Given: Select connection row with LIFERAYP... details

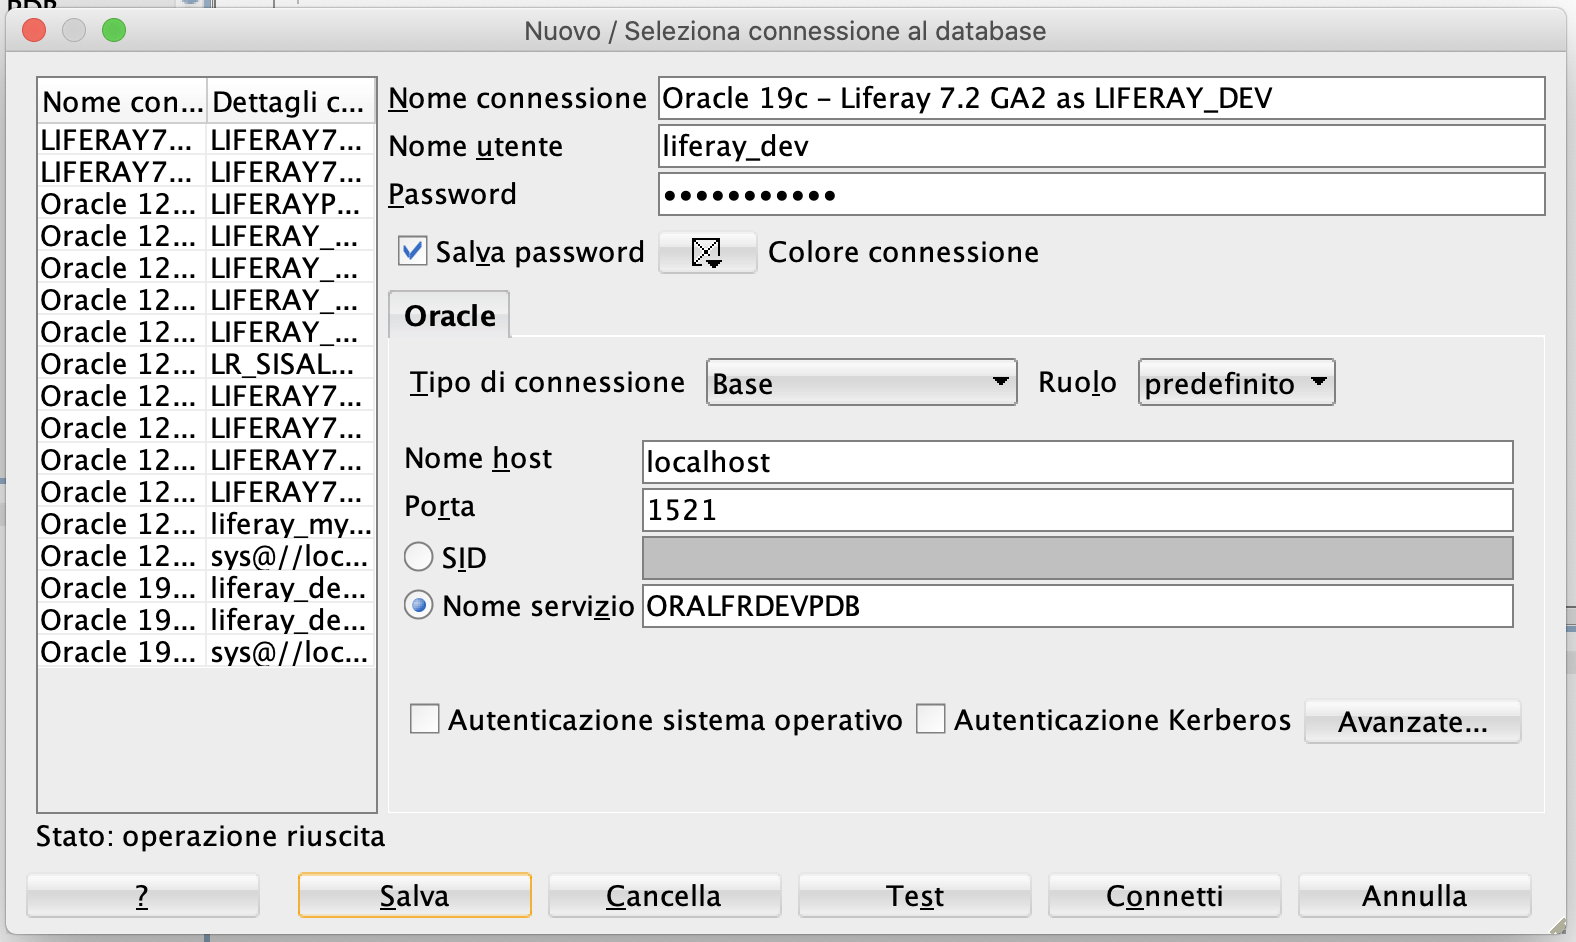Looking at the screenshot, I should click(207, 204).
